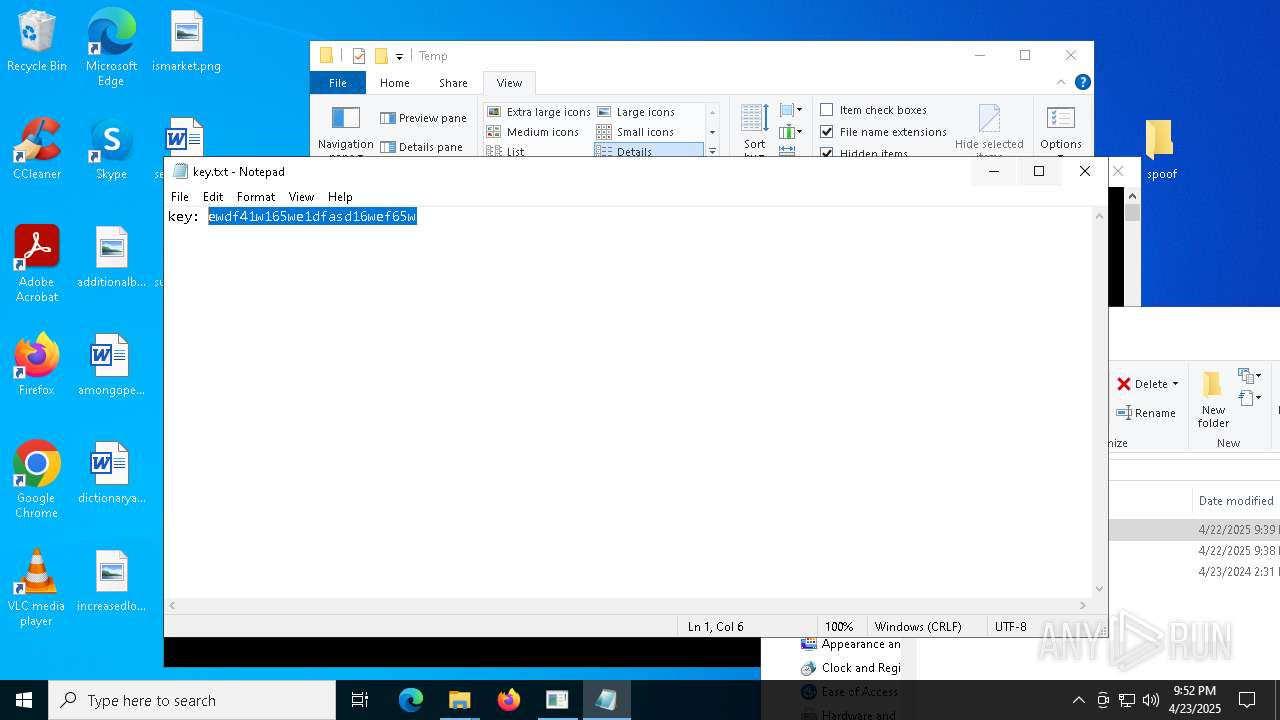Switch to the Notepad taskbar button
Viewport: 1280px width, 720px height.
606,700
